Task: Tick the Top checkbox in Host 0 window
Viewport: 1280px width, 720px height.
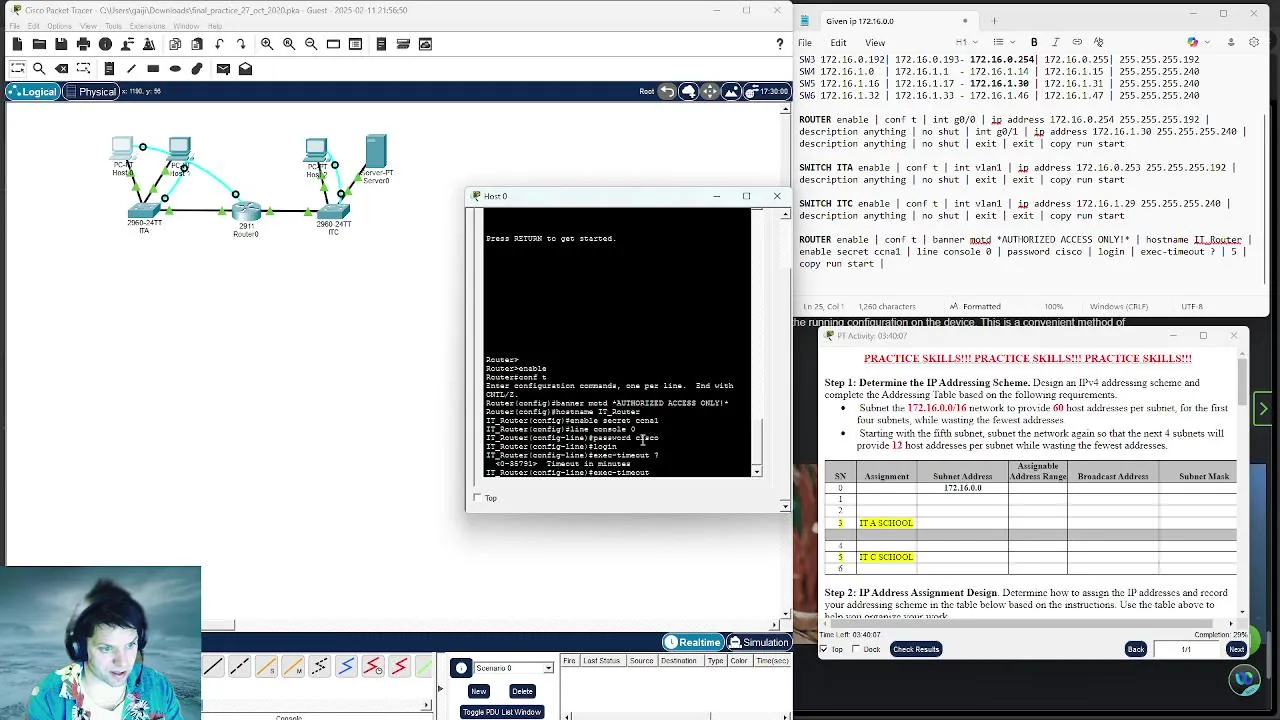Action: [477, 498]
